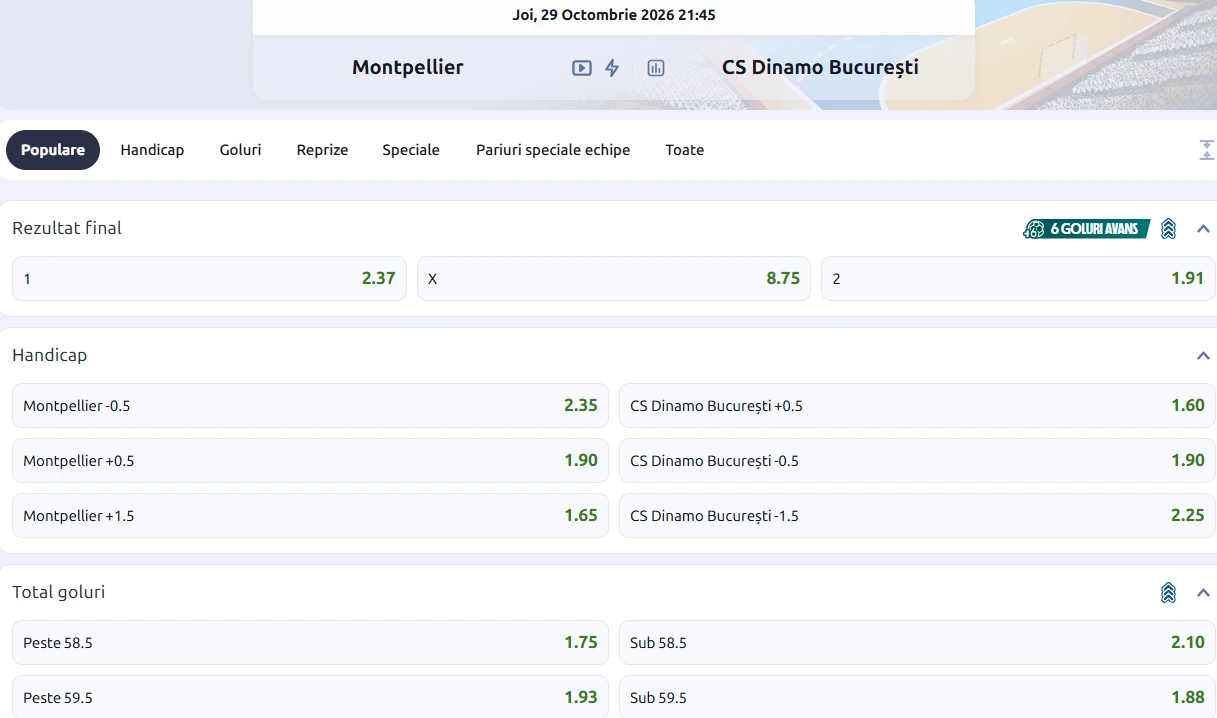
Task: Select Pariuri speciale echipe tab
Action: pos(553,150)
